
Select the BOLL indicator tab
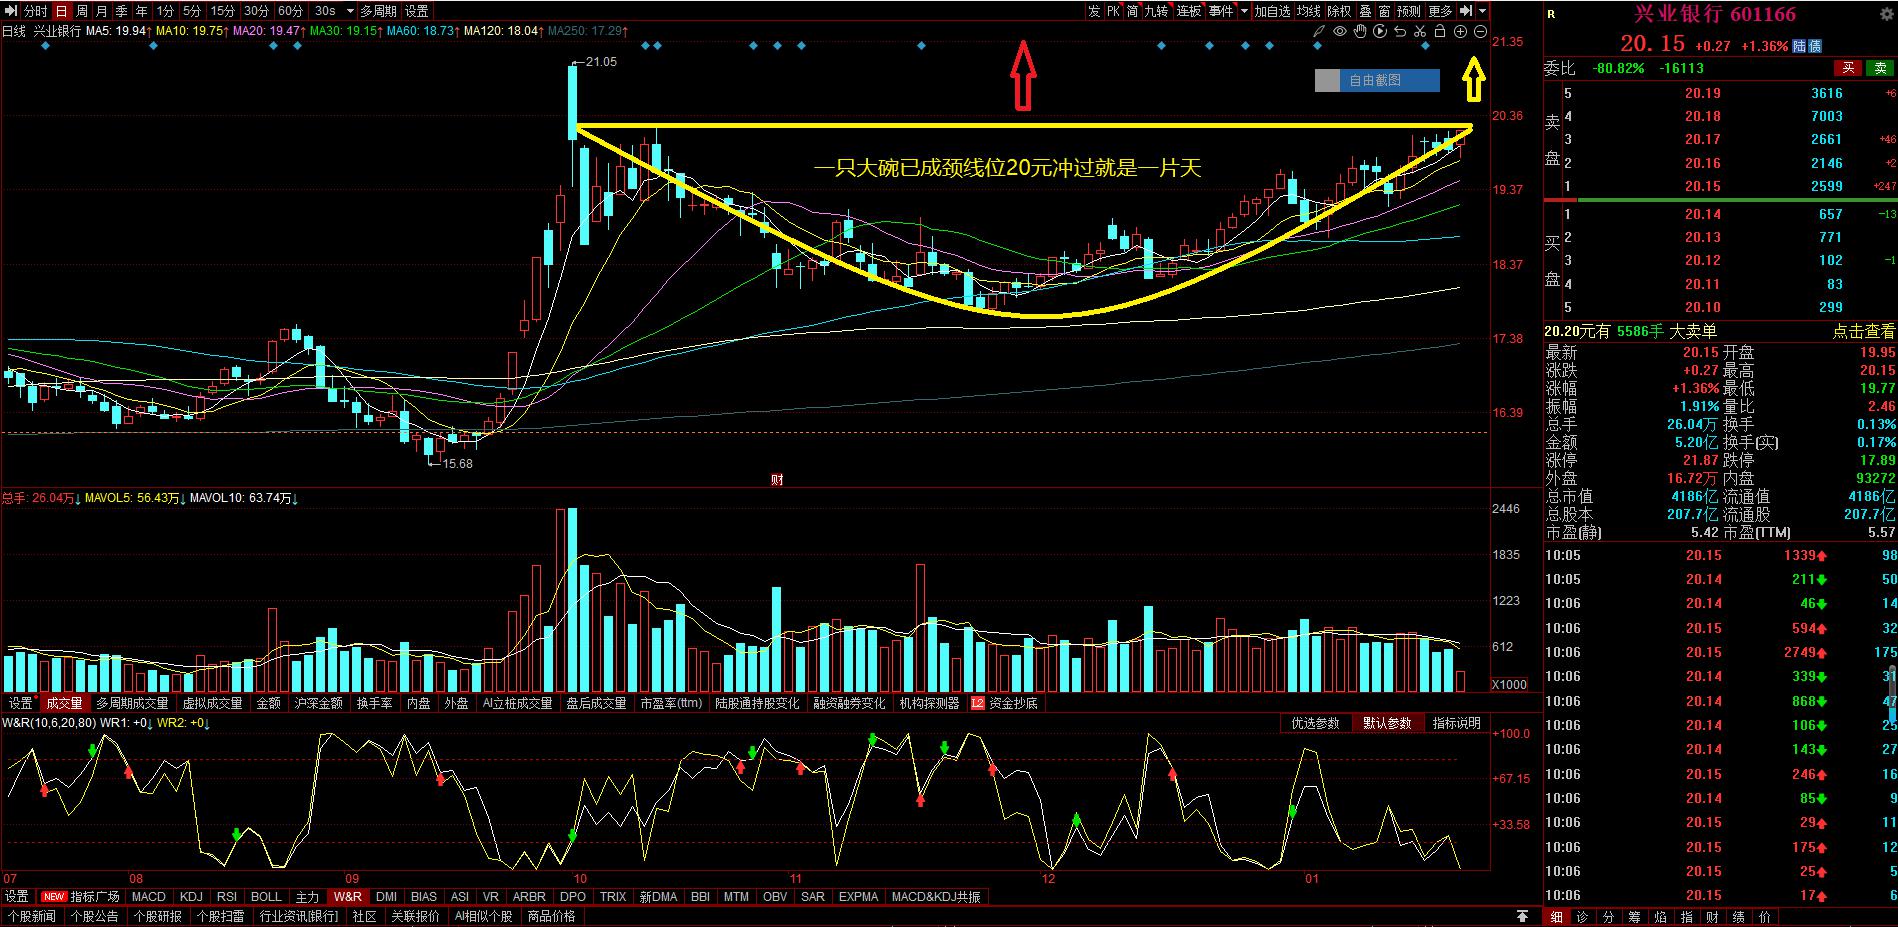pos(266,897)
